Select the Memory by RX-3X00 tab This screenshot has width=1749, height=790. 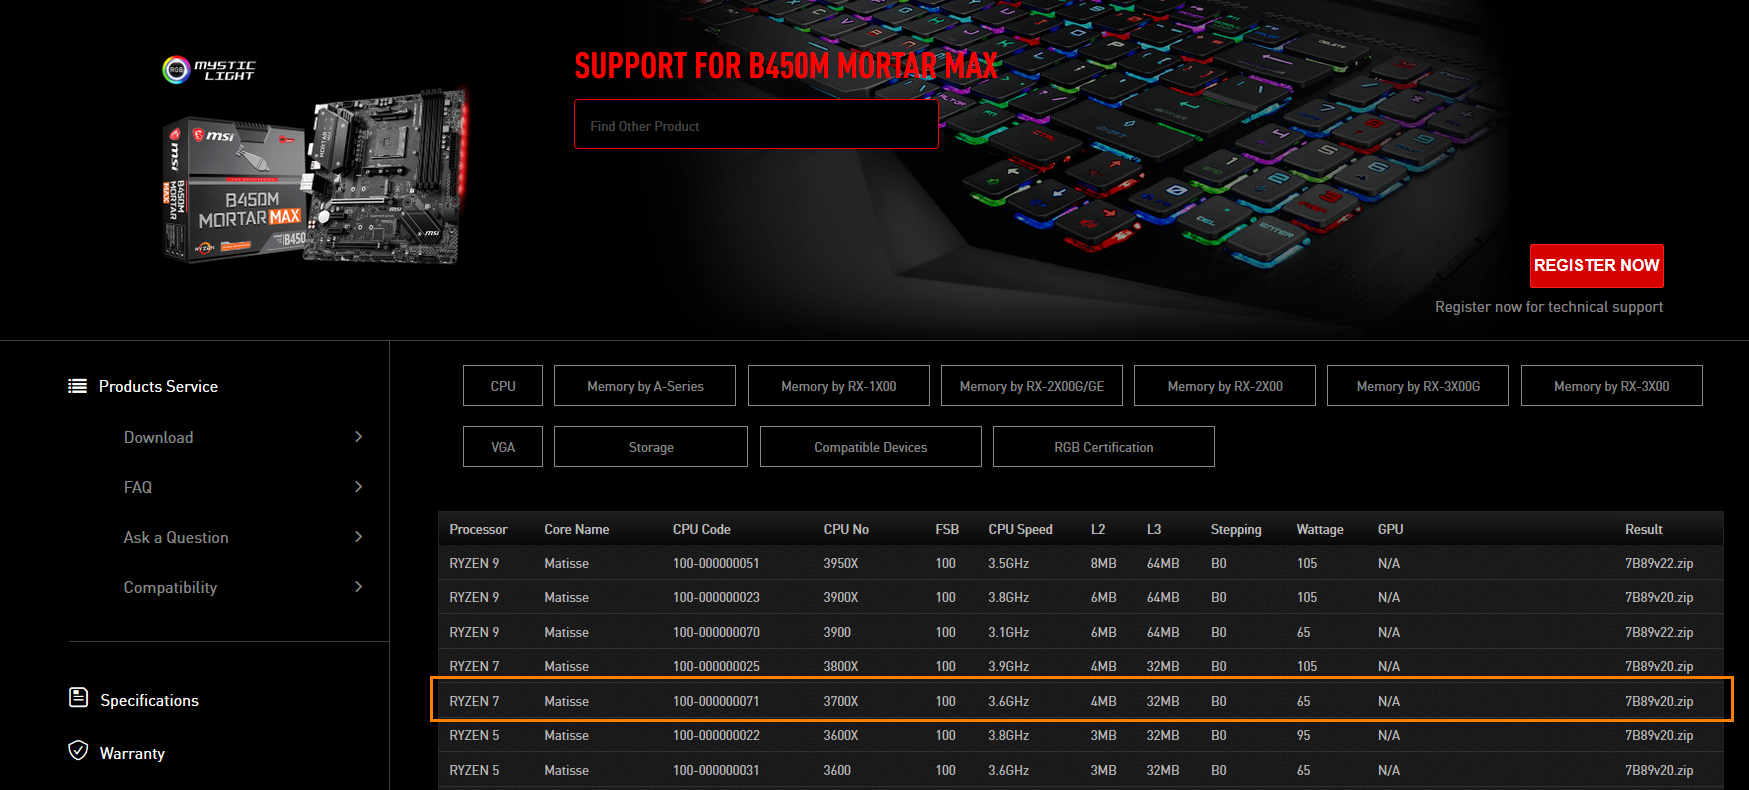(1612, 386)
